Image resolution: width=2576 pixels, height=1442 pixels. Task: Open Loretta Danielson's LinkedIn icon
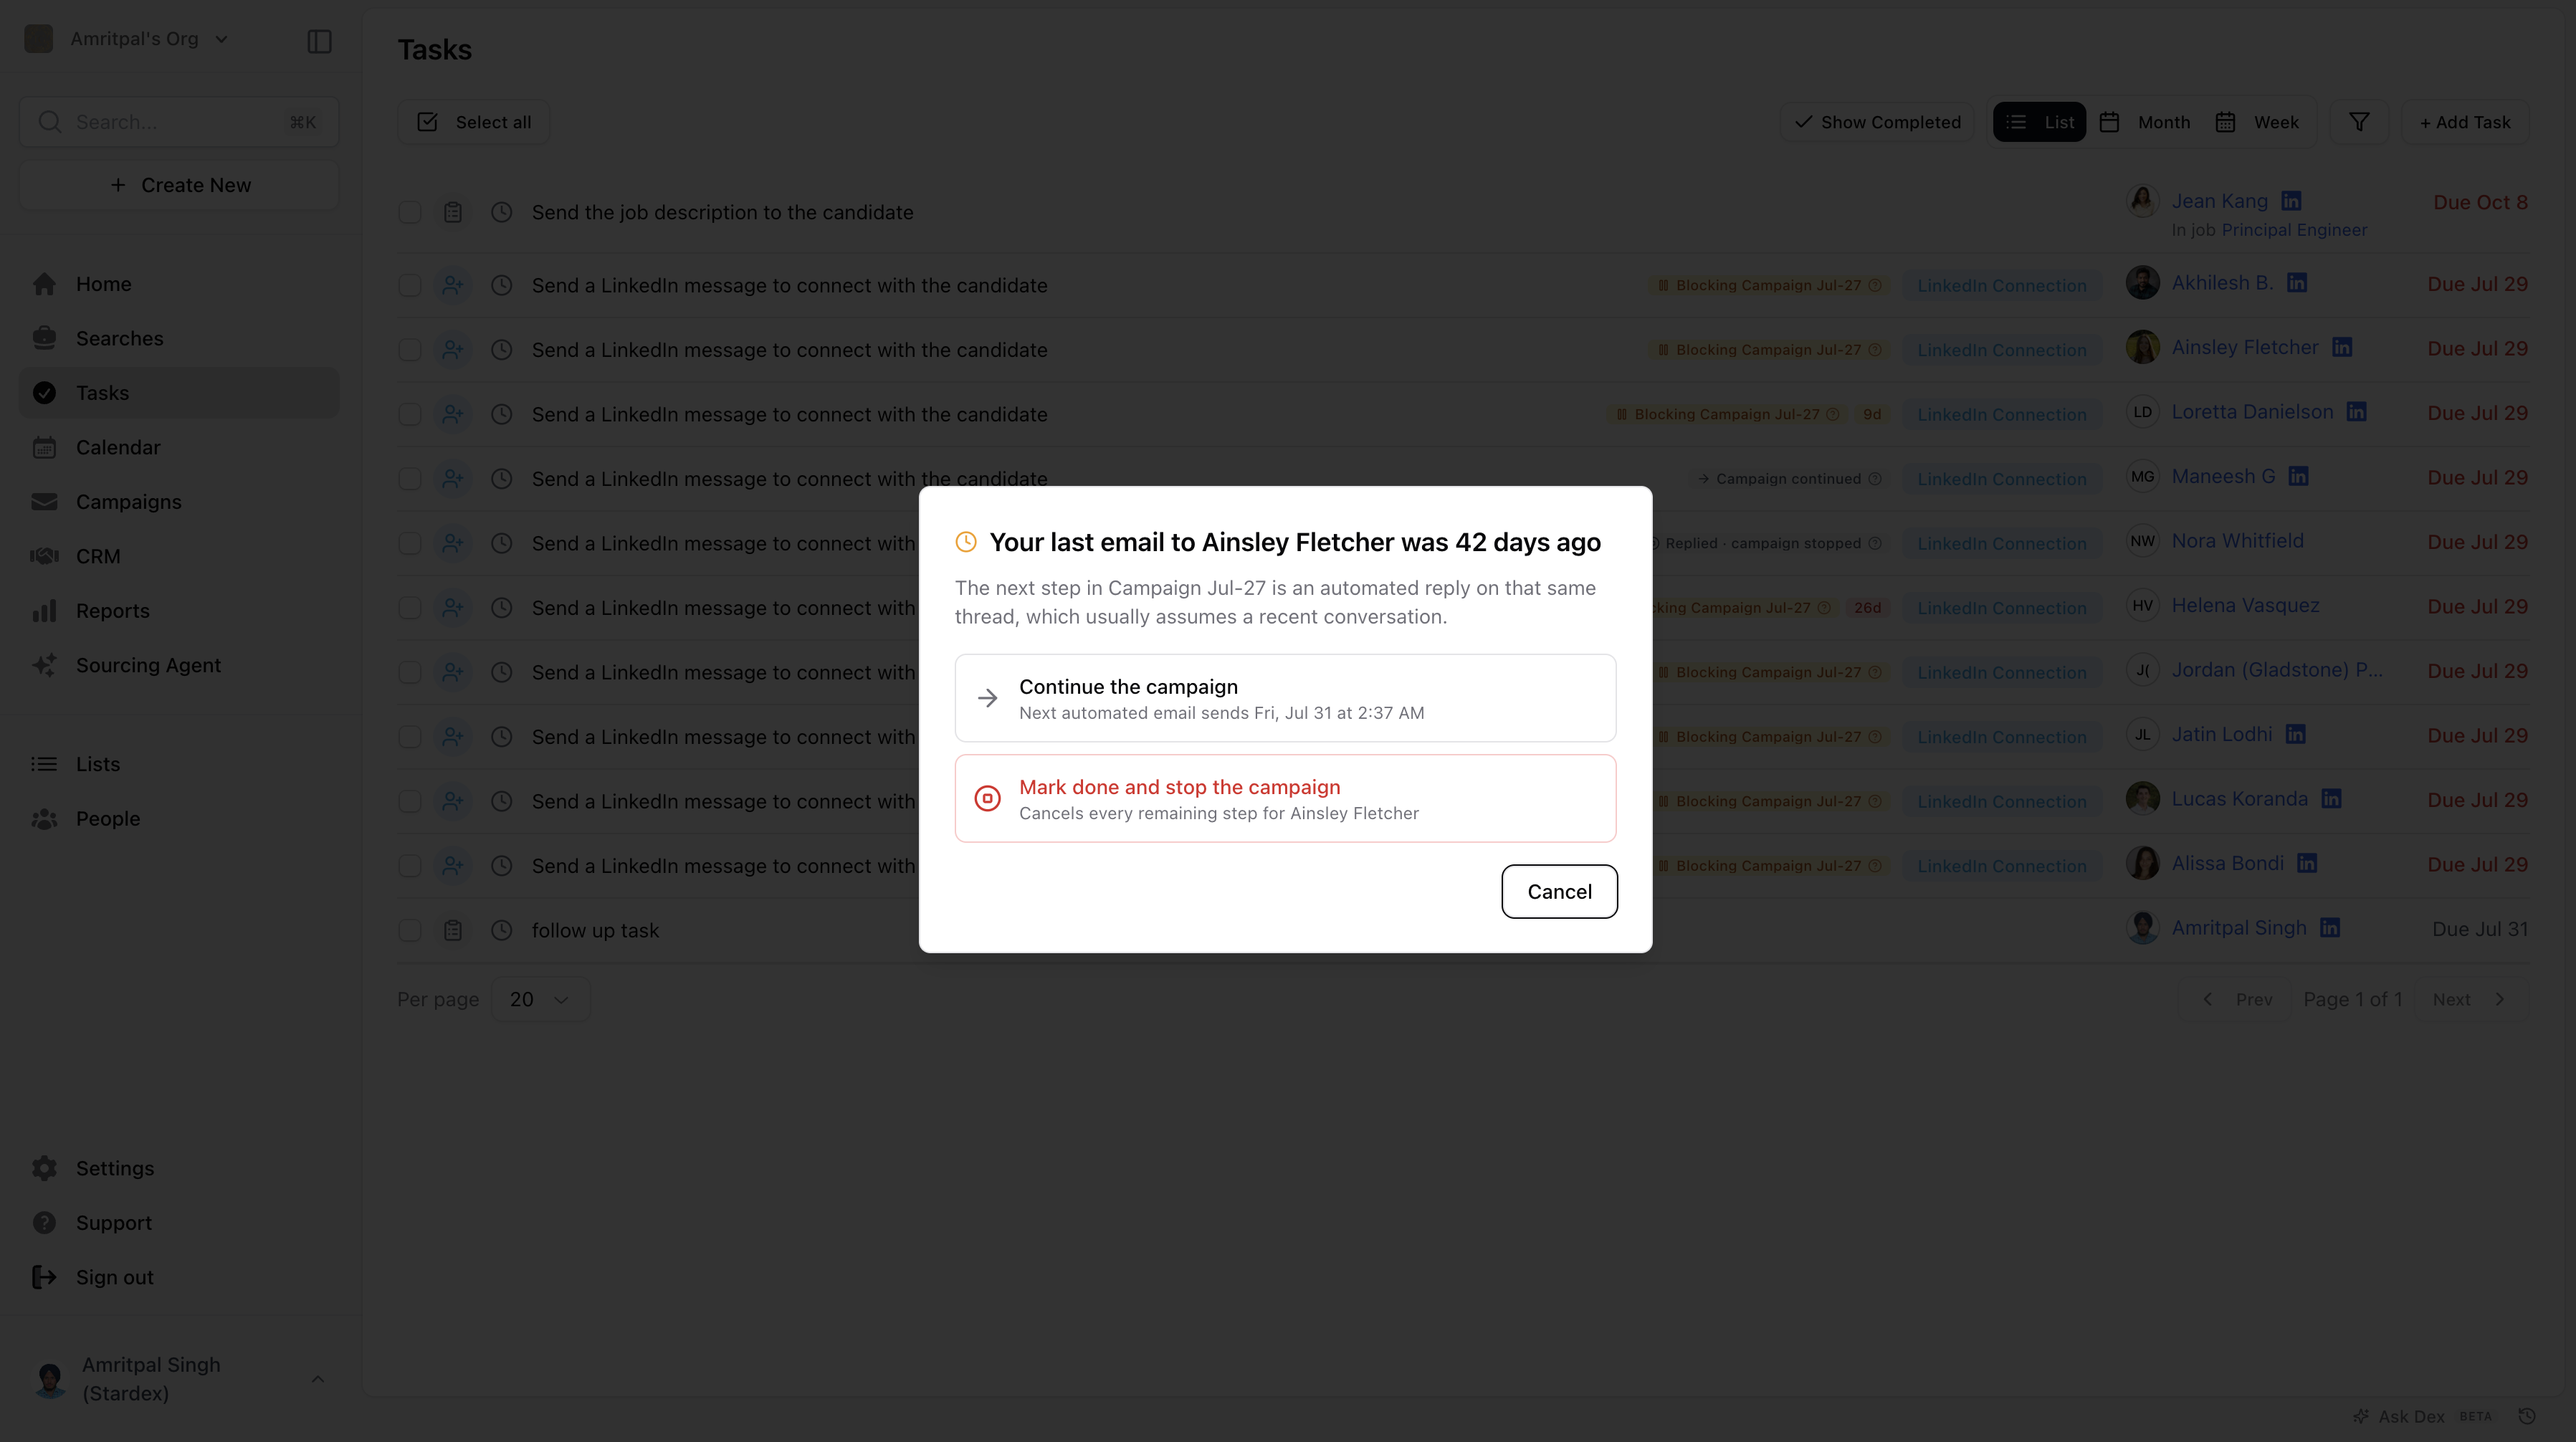2357,412
